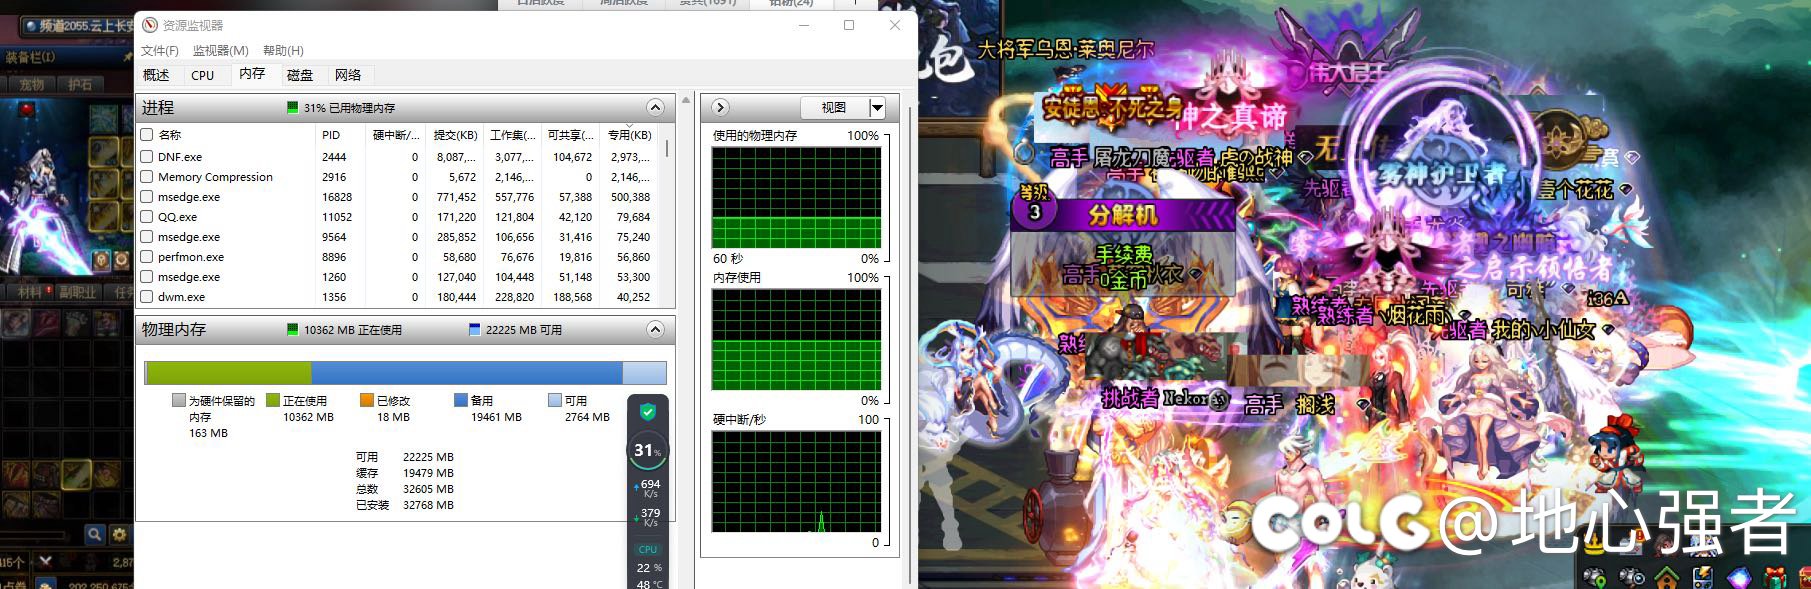The width and height of the screenshot is (1811, 589).
Task: Check the dwm.exe process checkbox
Action: coord(147,297)
